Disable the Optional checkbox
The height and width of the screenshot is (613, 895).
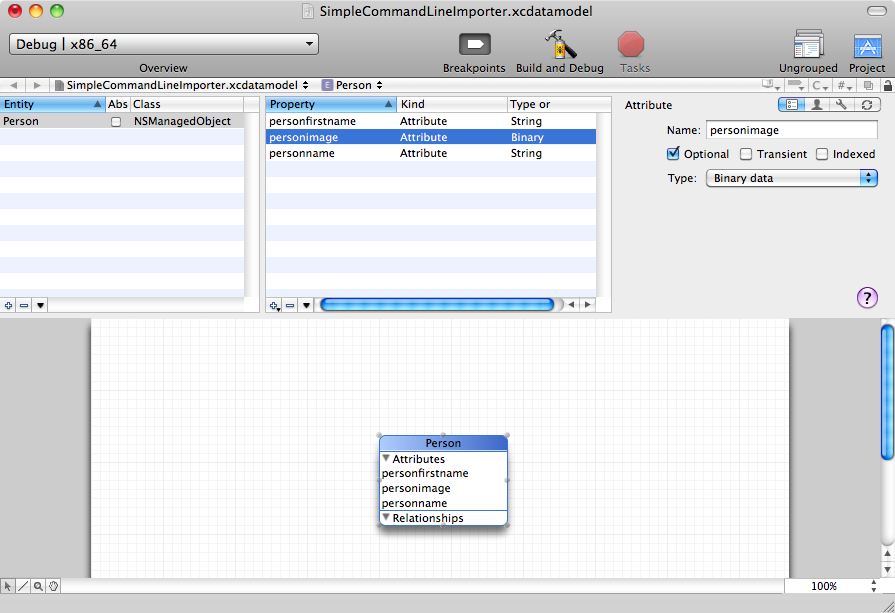click(x=673, y=154)
